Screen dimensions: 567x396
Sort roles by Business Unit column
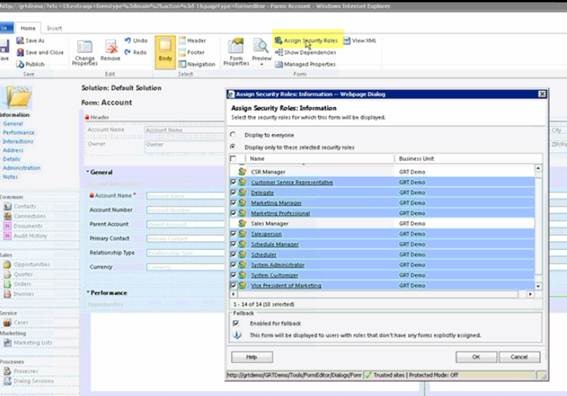(x=416, y=158)
